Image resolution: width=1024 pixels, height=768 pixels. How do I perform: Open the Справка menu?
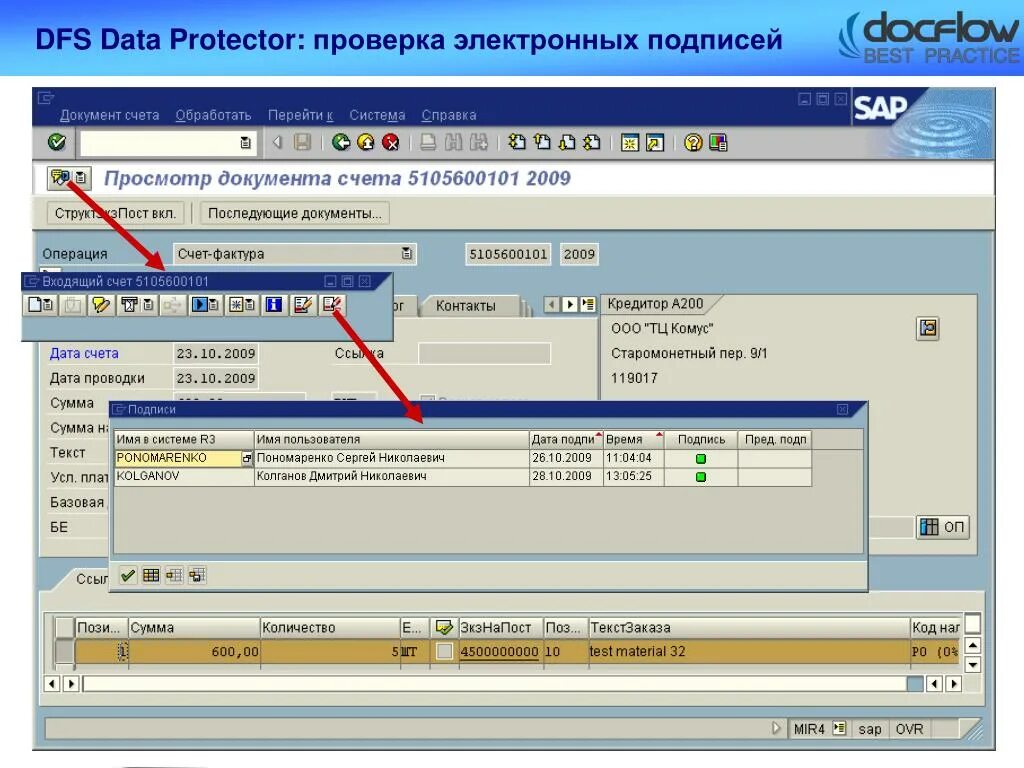pyautogui.click(x=449, y=115)
